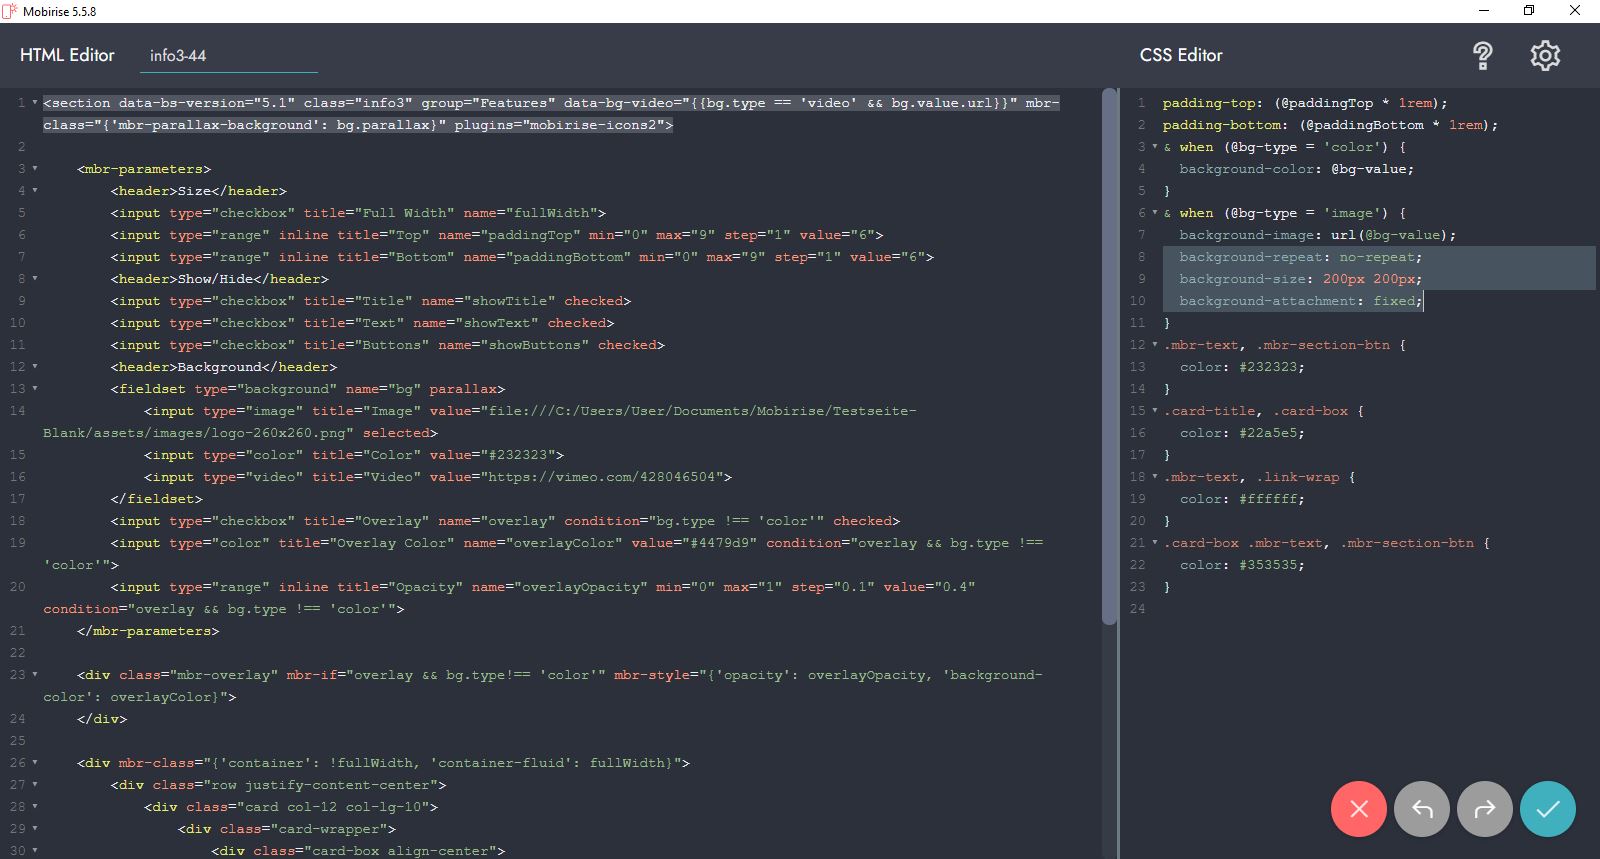Cancel changes with the red X button
1600x859 pixels.
[1358, 809]
